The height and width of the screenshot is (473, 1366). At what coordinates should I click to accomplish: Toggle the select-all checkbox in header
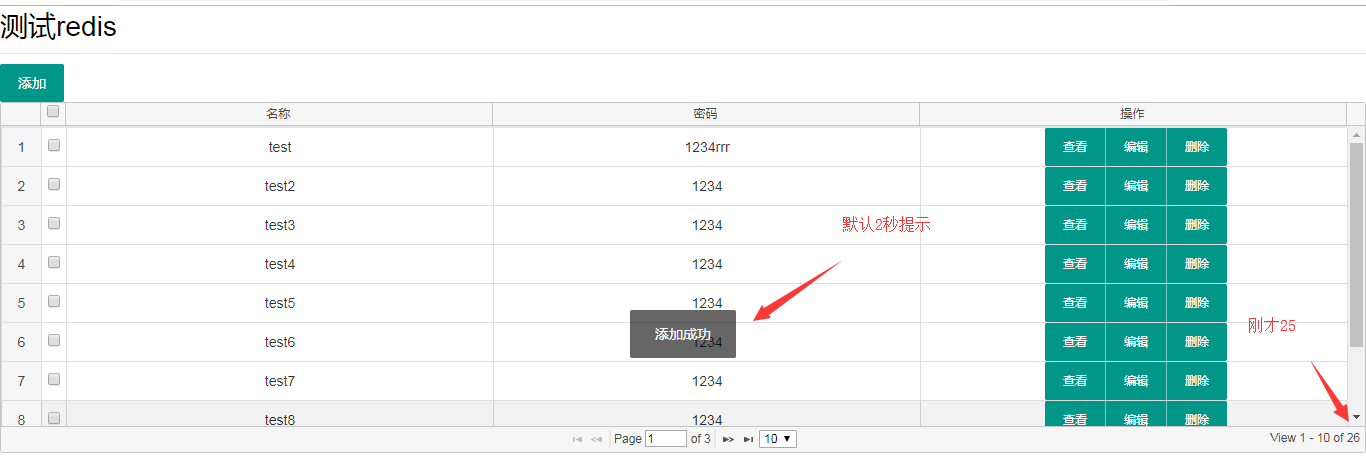coord(54,112)
